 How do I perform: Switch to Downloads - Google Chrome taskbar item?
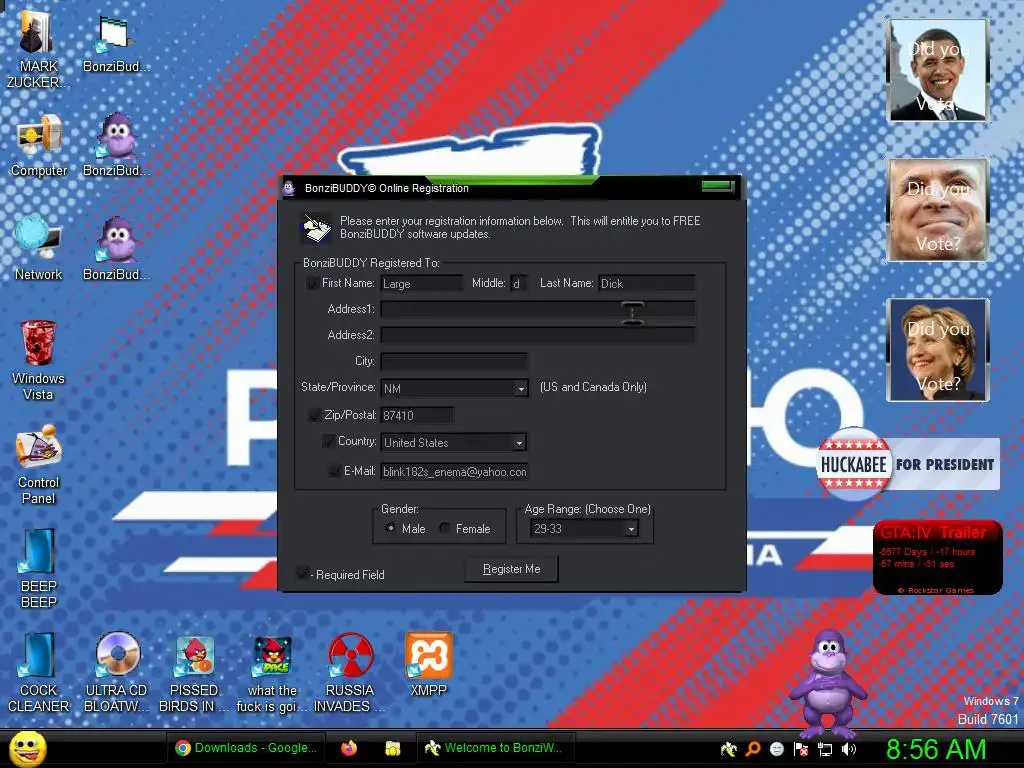point(246,748)
